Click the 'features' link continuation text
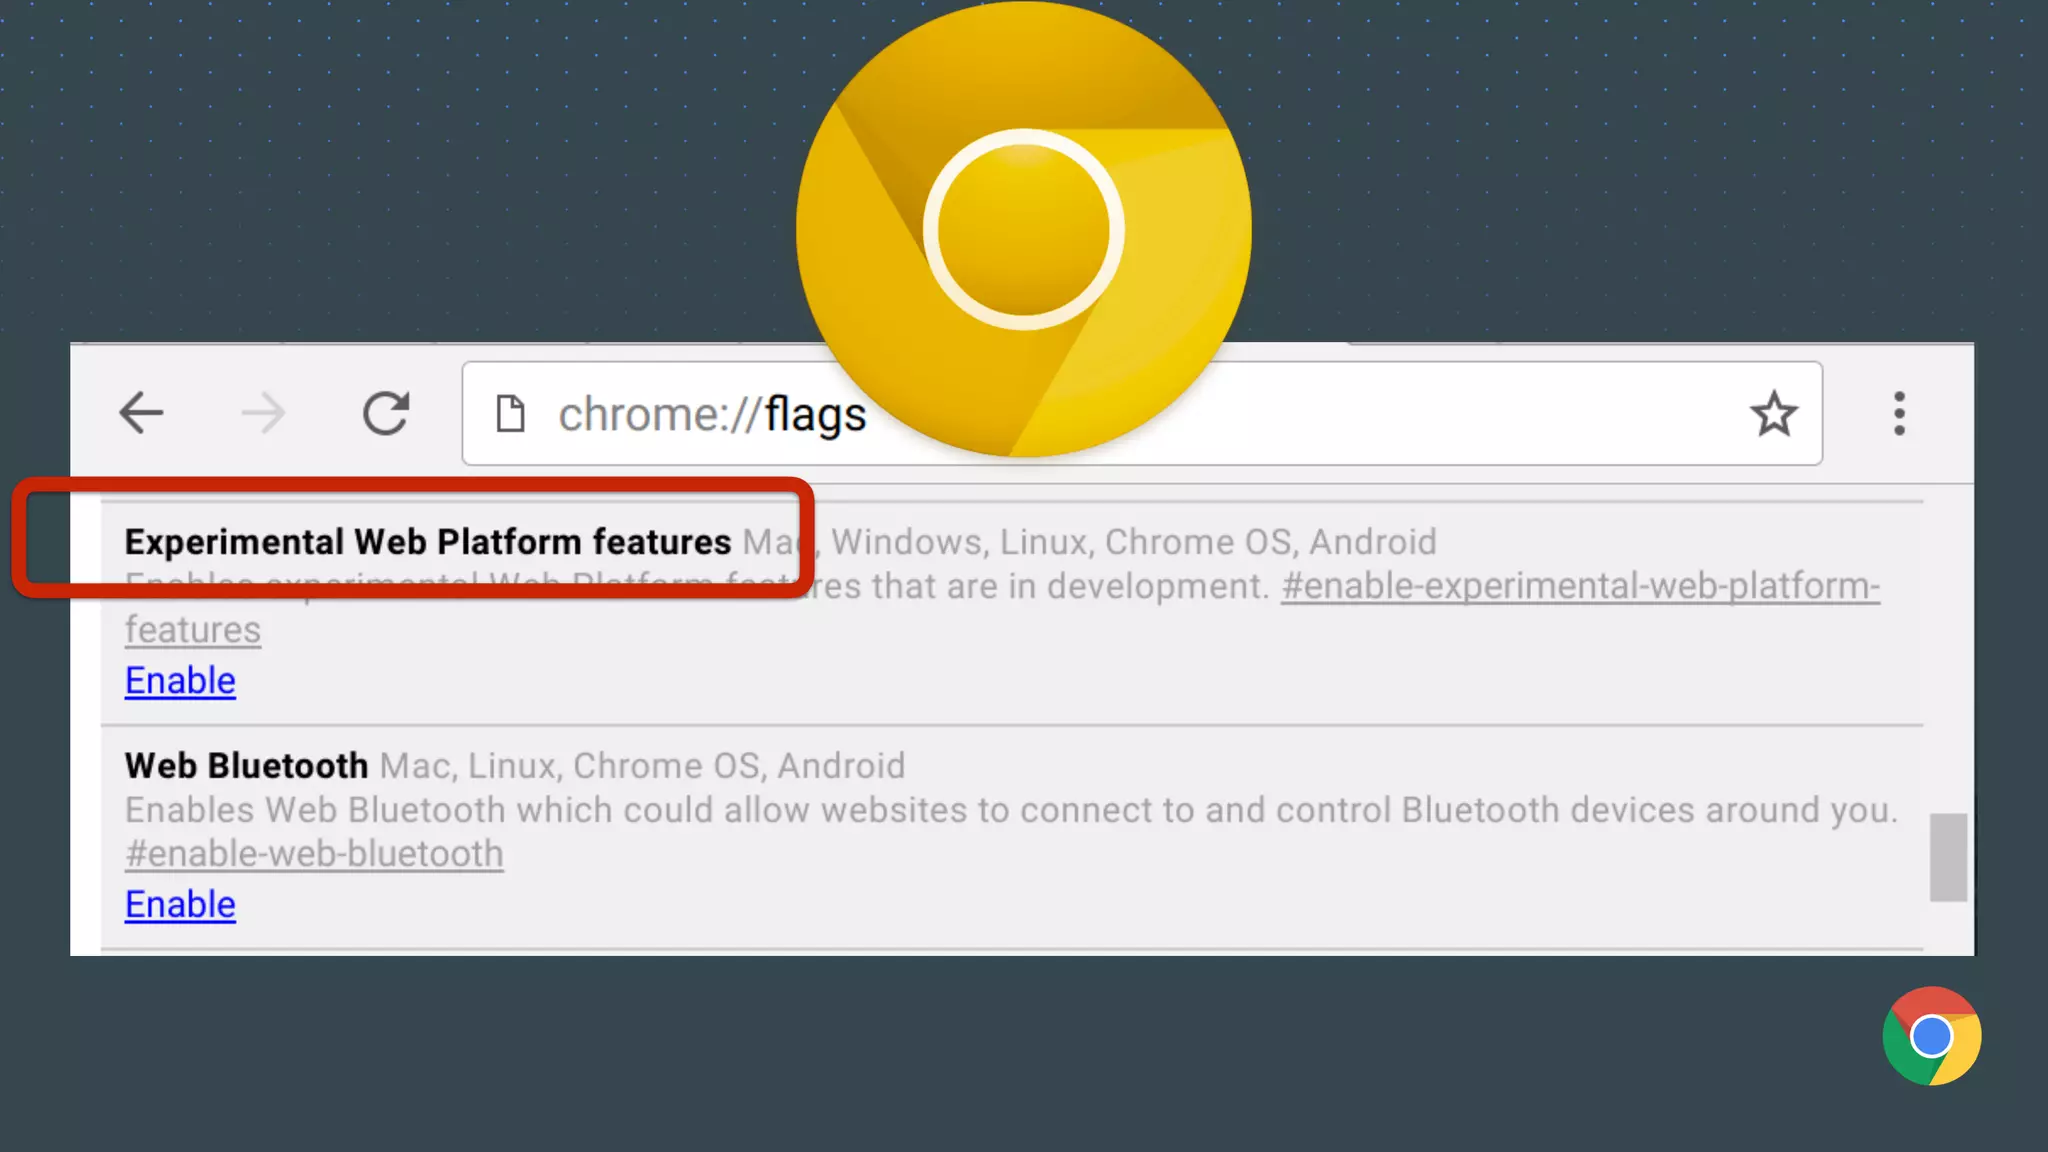The image size is (2048, 1152). 192,630
